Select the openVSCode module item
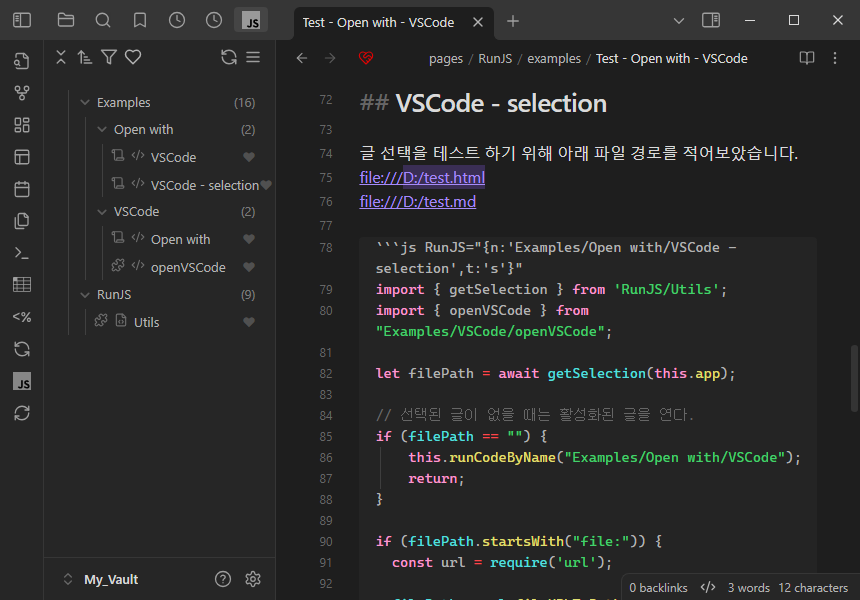 point(188,268)
